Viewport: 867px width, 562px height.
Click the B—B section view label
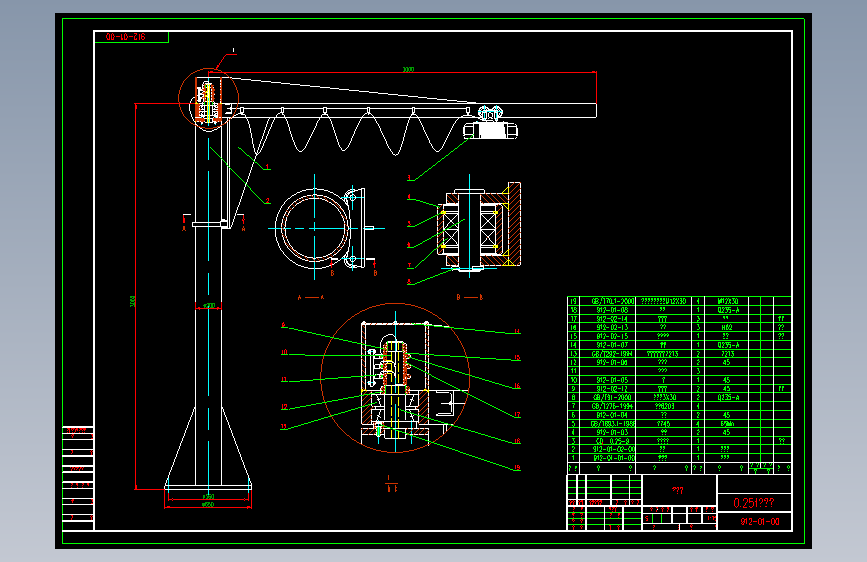(469, 298)
